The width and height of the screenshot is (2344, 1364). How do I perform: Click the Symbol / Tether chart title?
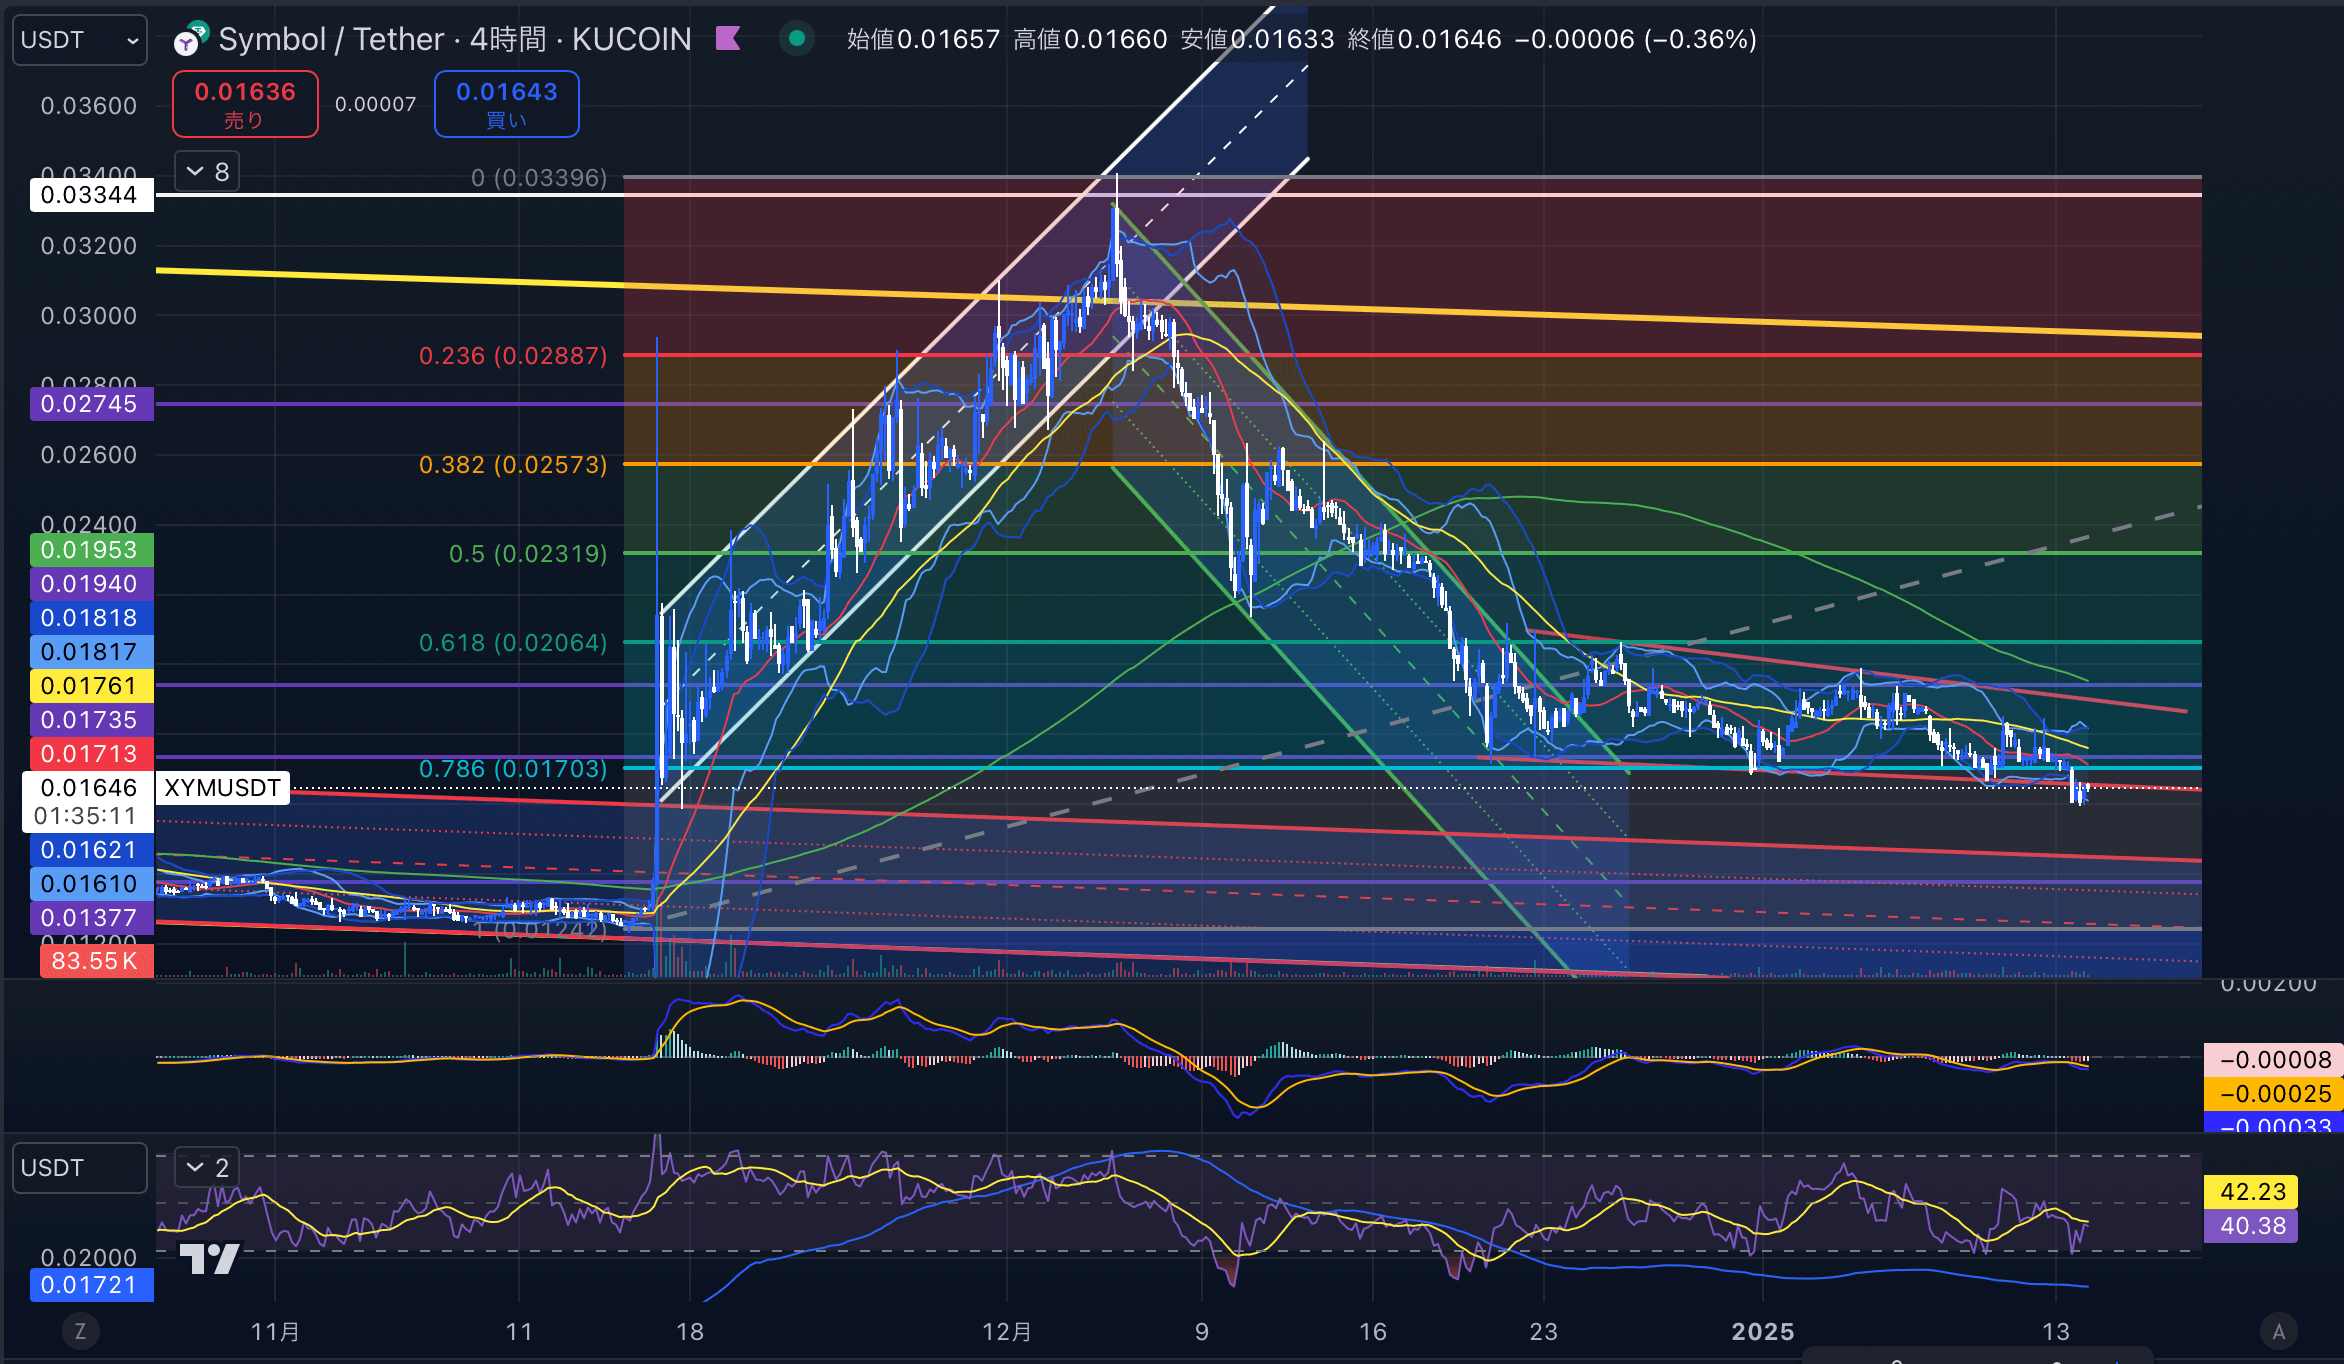click(331, 39)
